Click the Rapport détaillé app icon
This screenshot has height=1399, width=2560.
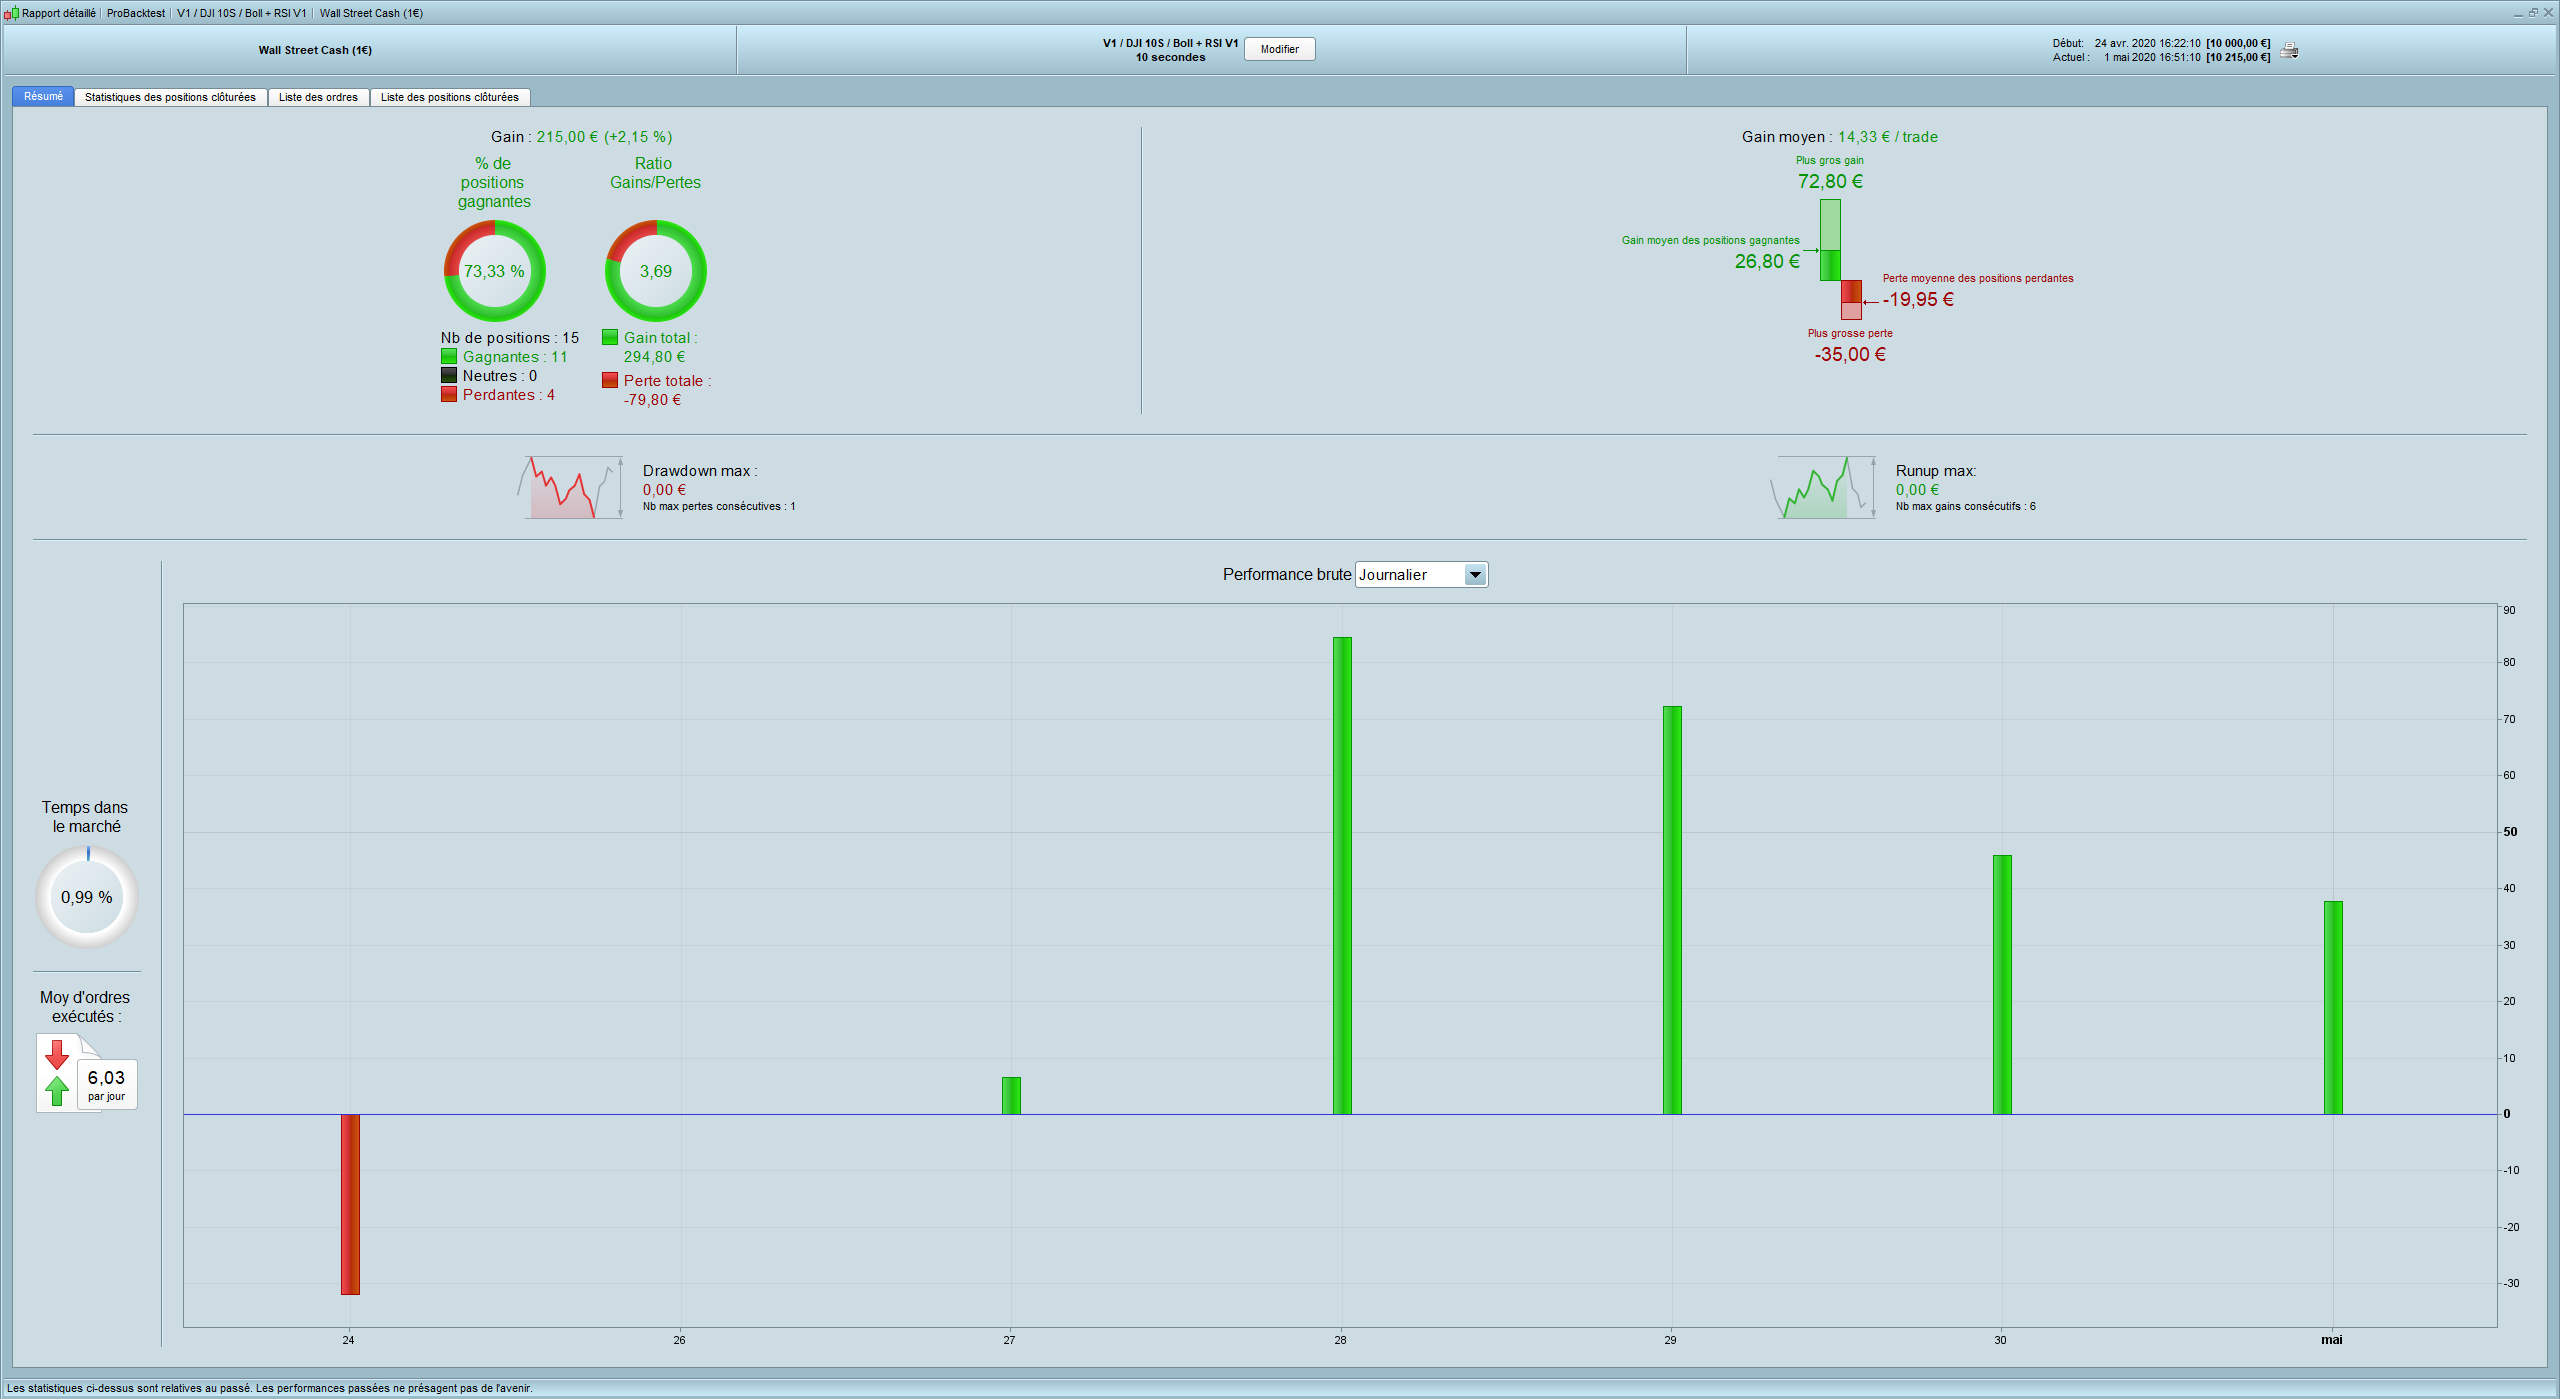pos(11,13)
